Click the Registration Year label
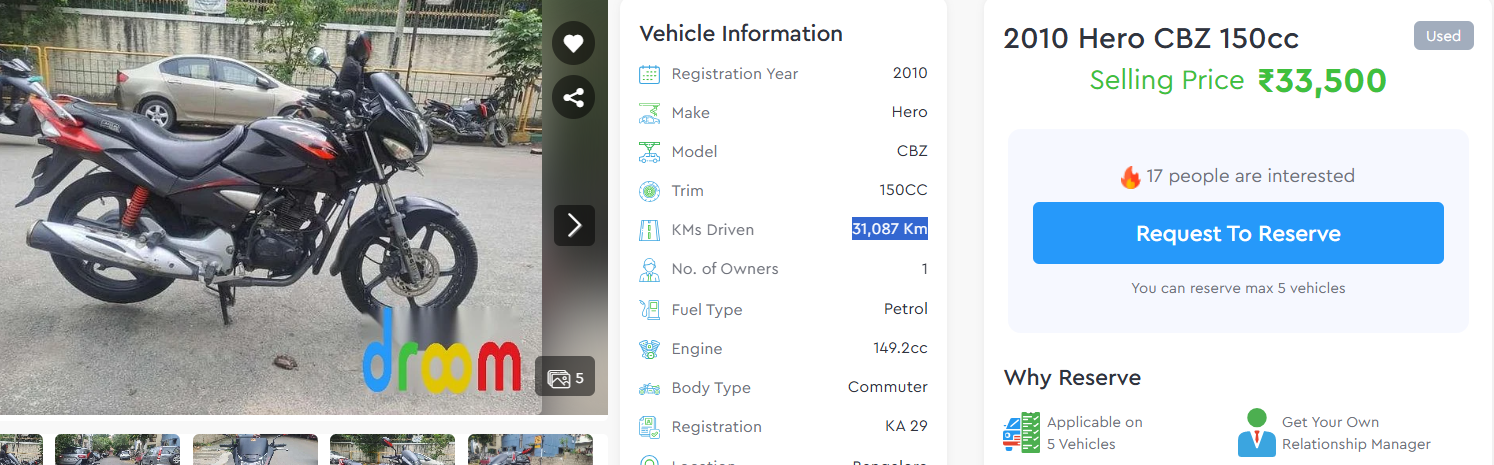The height and width of the screenshot is (465, 1494). tap(735, 74)
